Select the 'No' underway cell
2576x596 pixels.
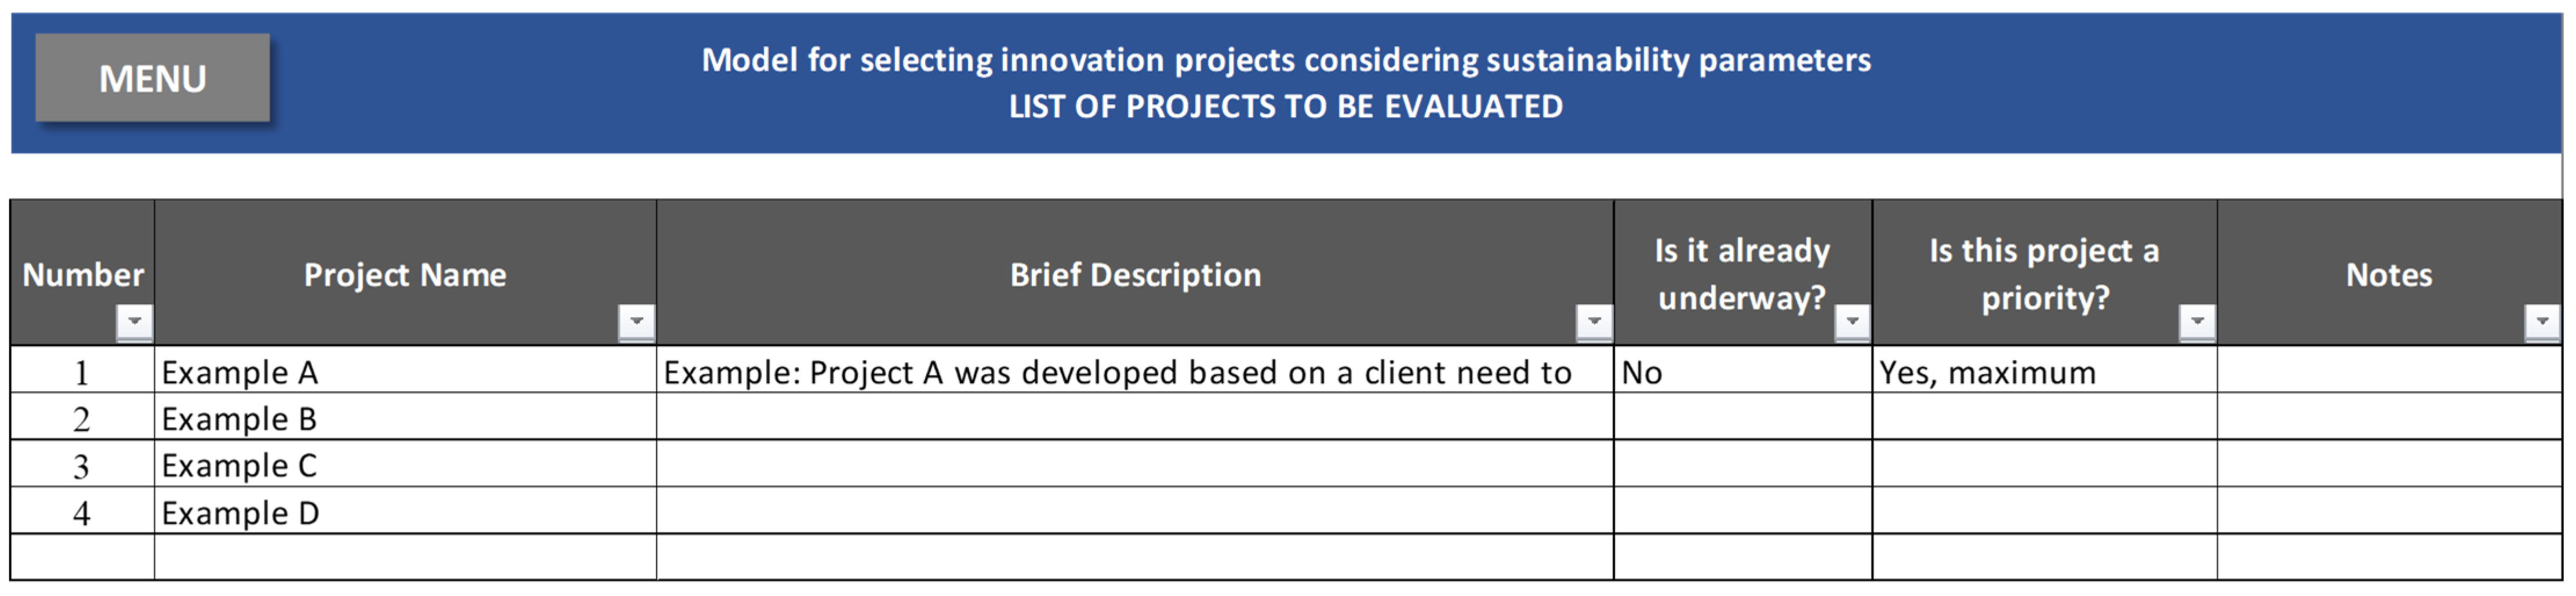tap(1742, 372)
